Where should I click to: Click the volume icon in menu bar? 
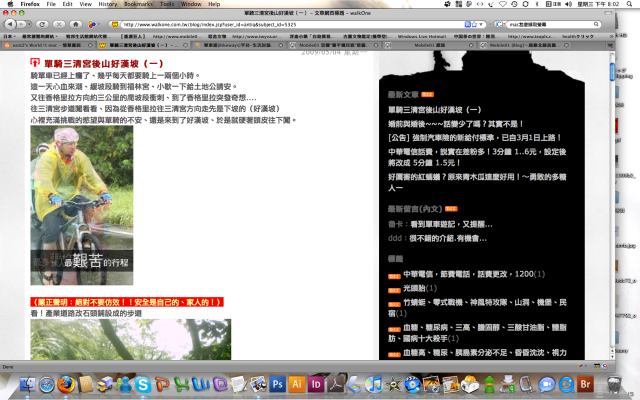568,4
